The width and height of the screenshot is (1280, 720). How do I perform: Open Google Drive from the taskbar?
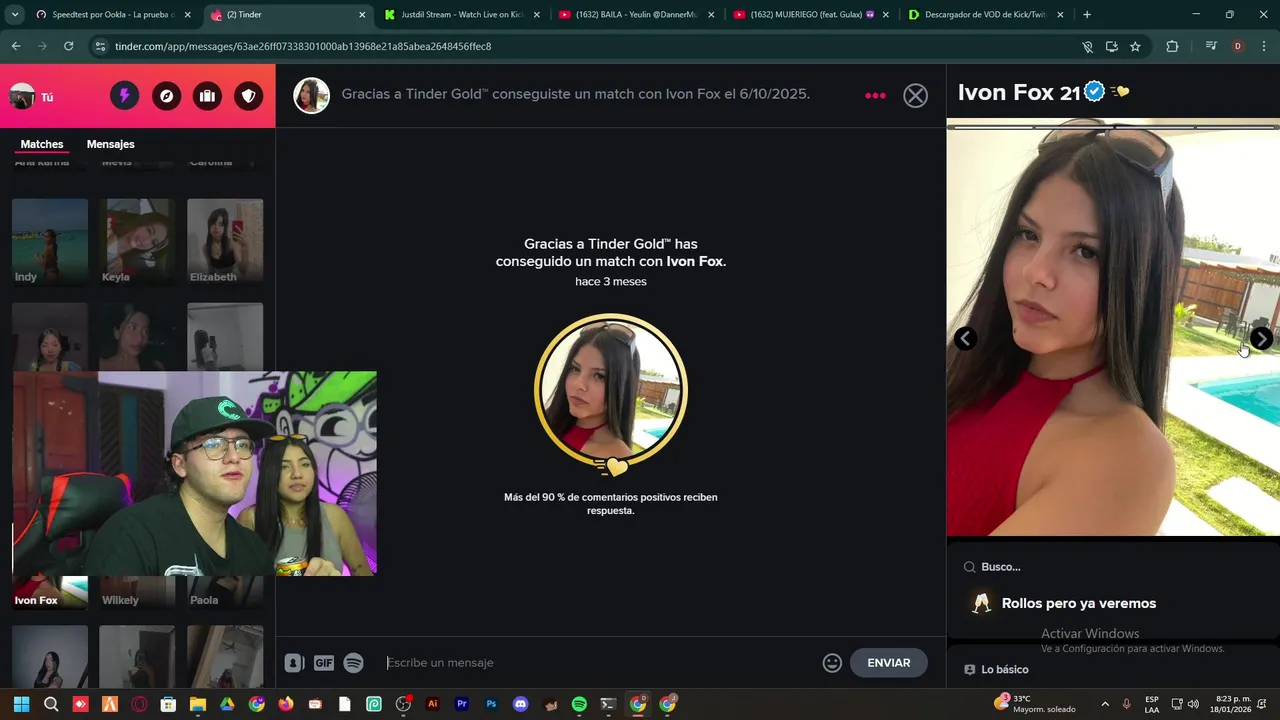pyautogui.click(x=227, y=704)
